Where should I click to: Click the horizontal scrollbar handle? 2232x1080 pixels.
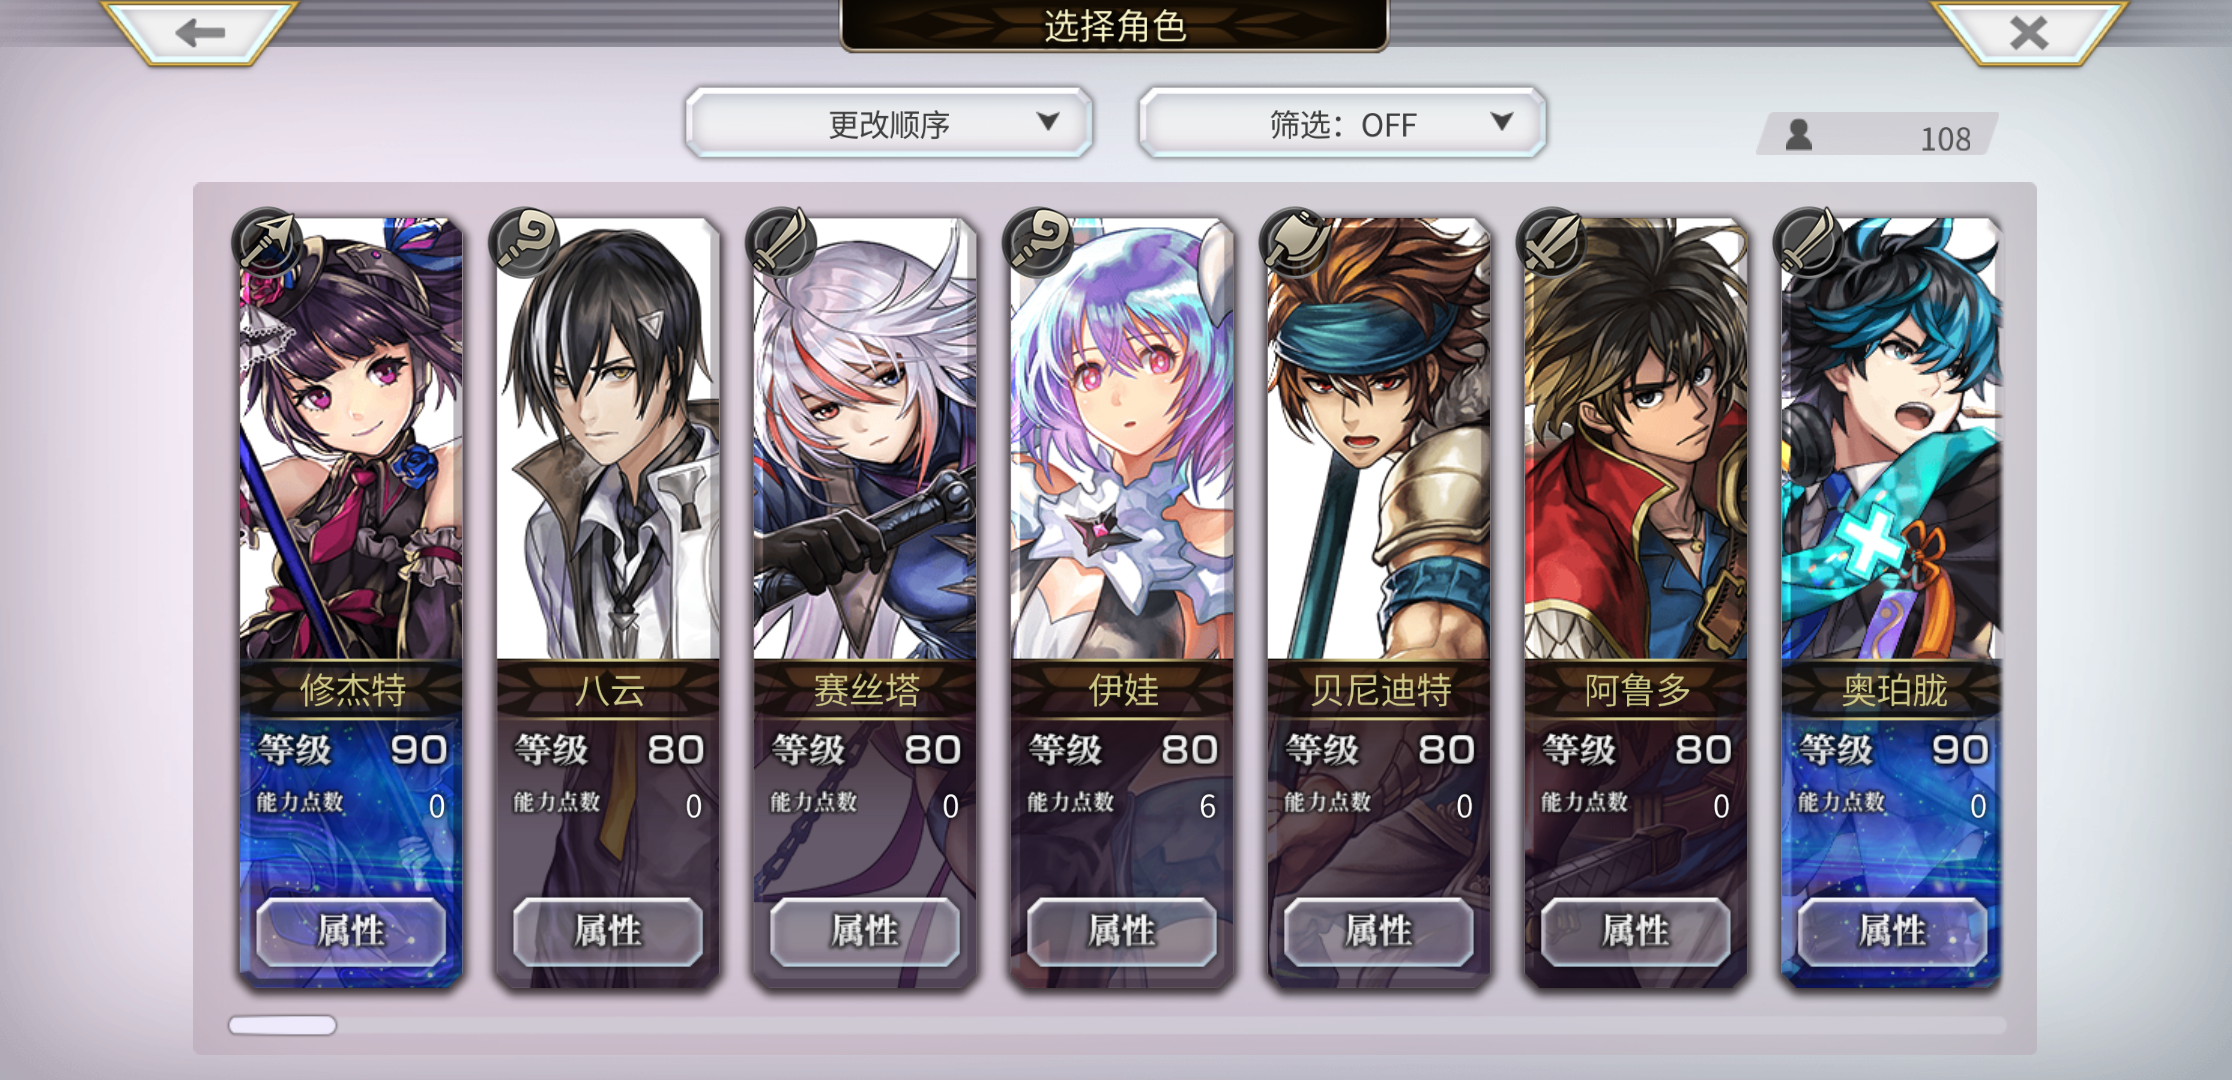tap(282, 1025)
